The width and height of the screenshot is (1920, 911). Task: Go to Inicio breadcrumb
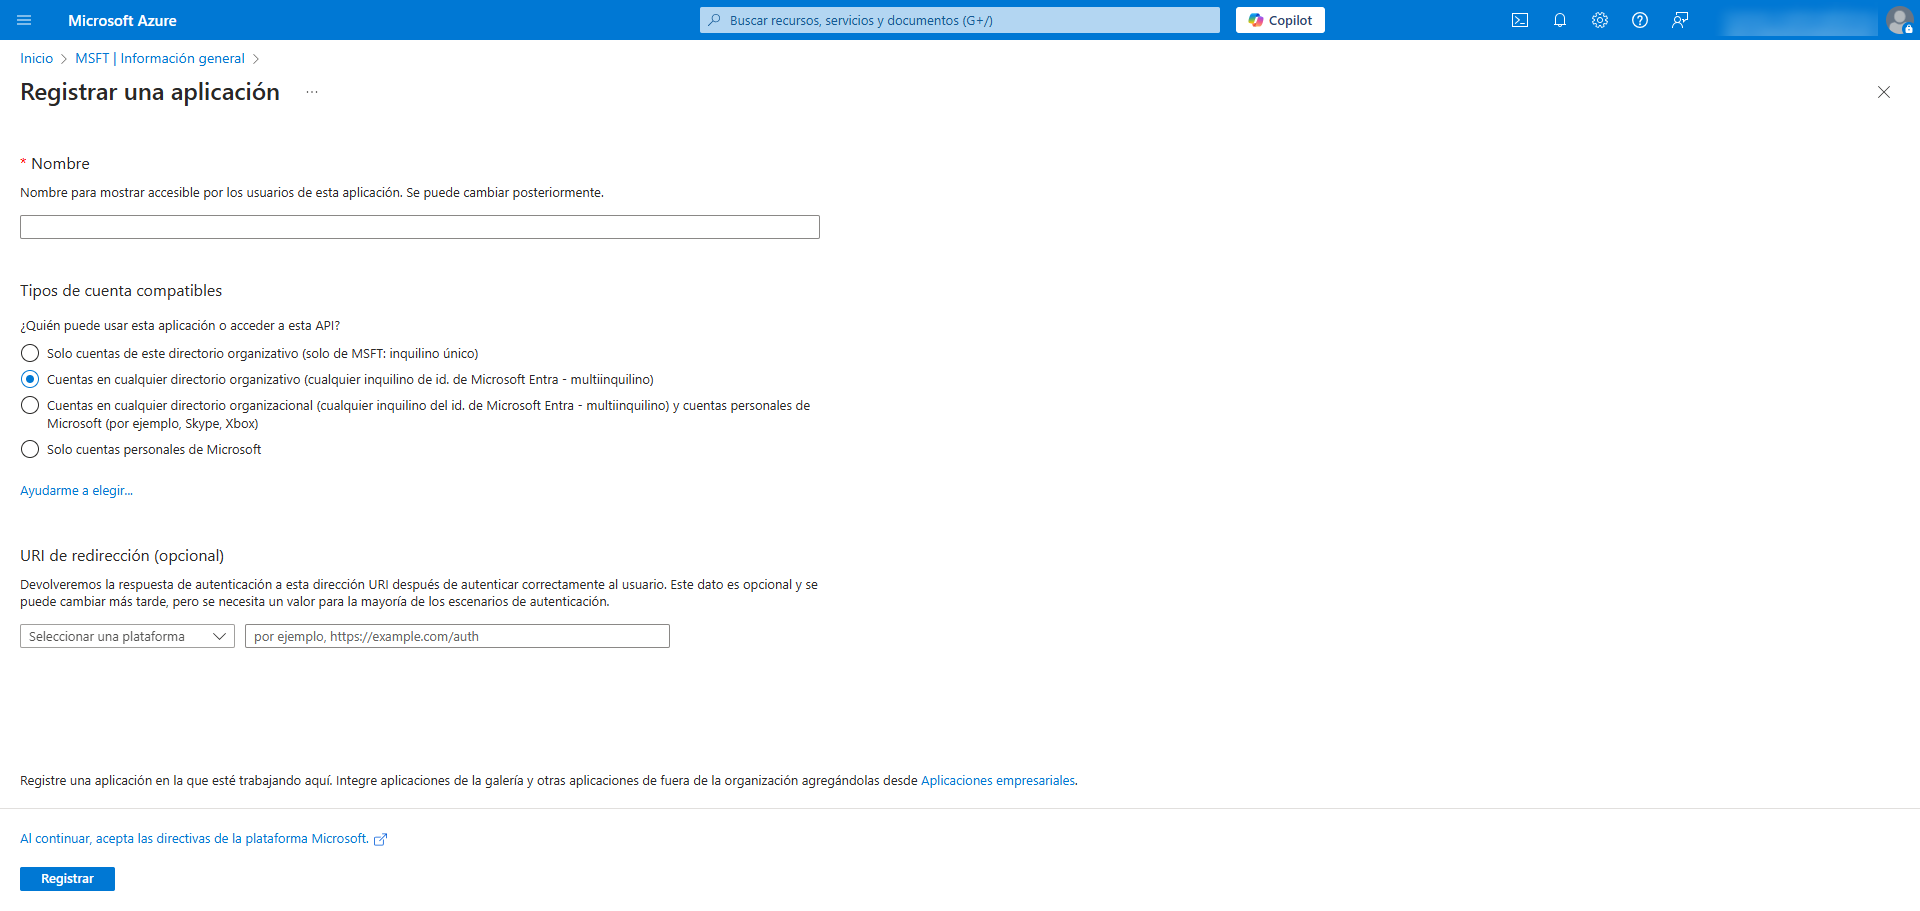(x=37, y=58)
